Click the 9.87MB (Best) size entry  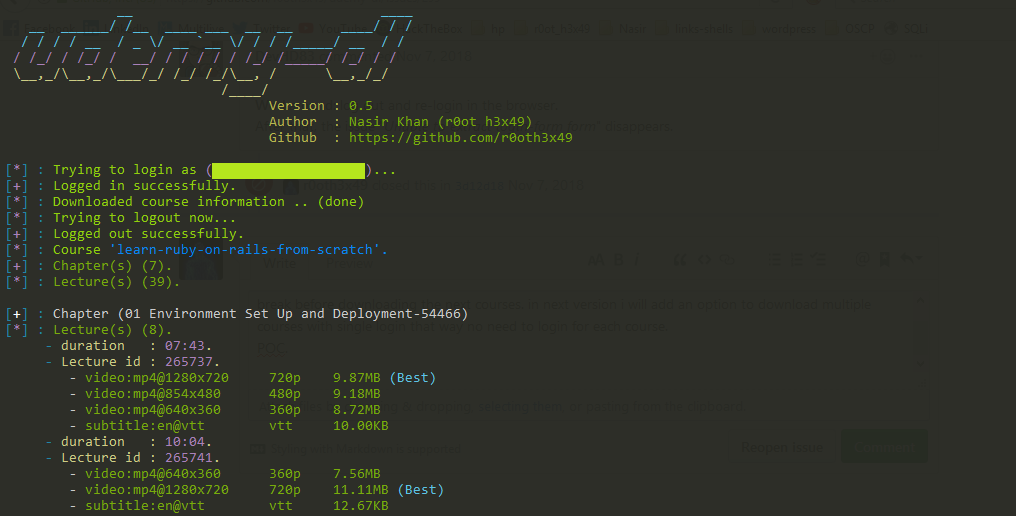pyautogui.click(x=384, y=377)
